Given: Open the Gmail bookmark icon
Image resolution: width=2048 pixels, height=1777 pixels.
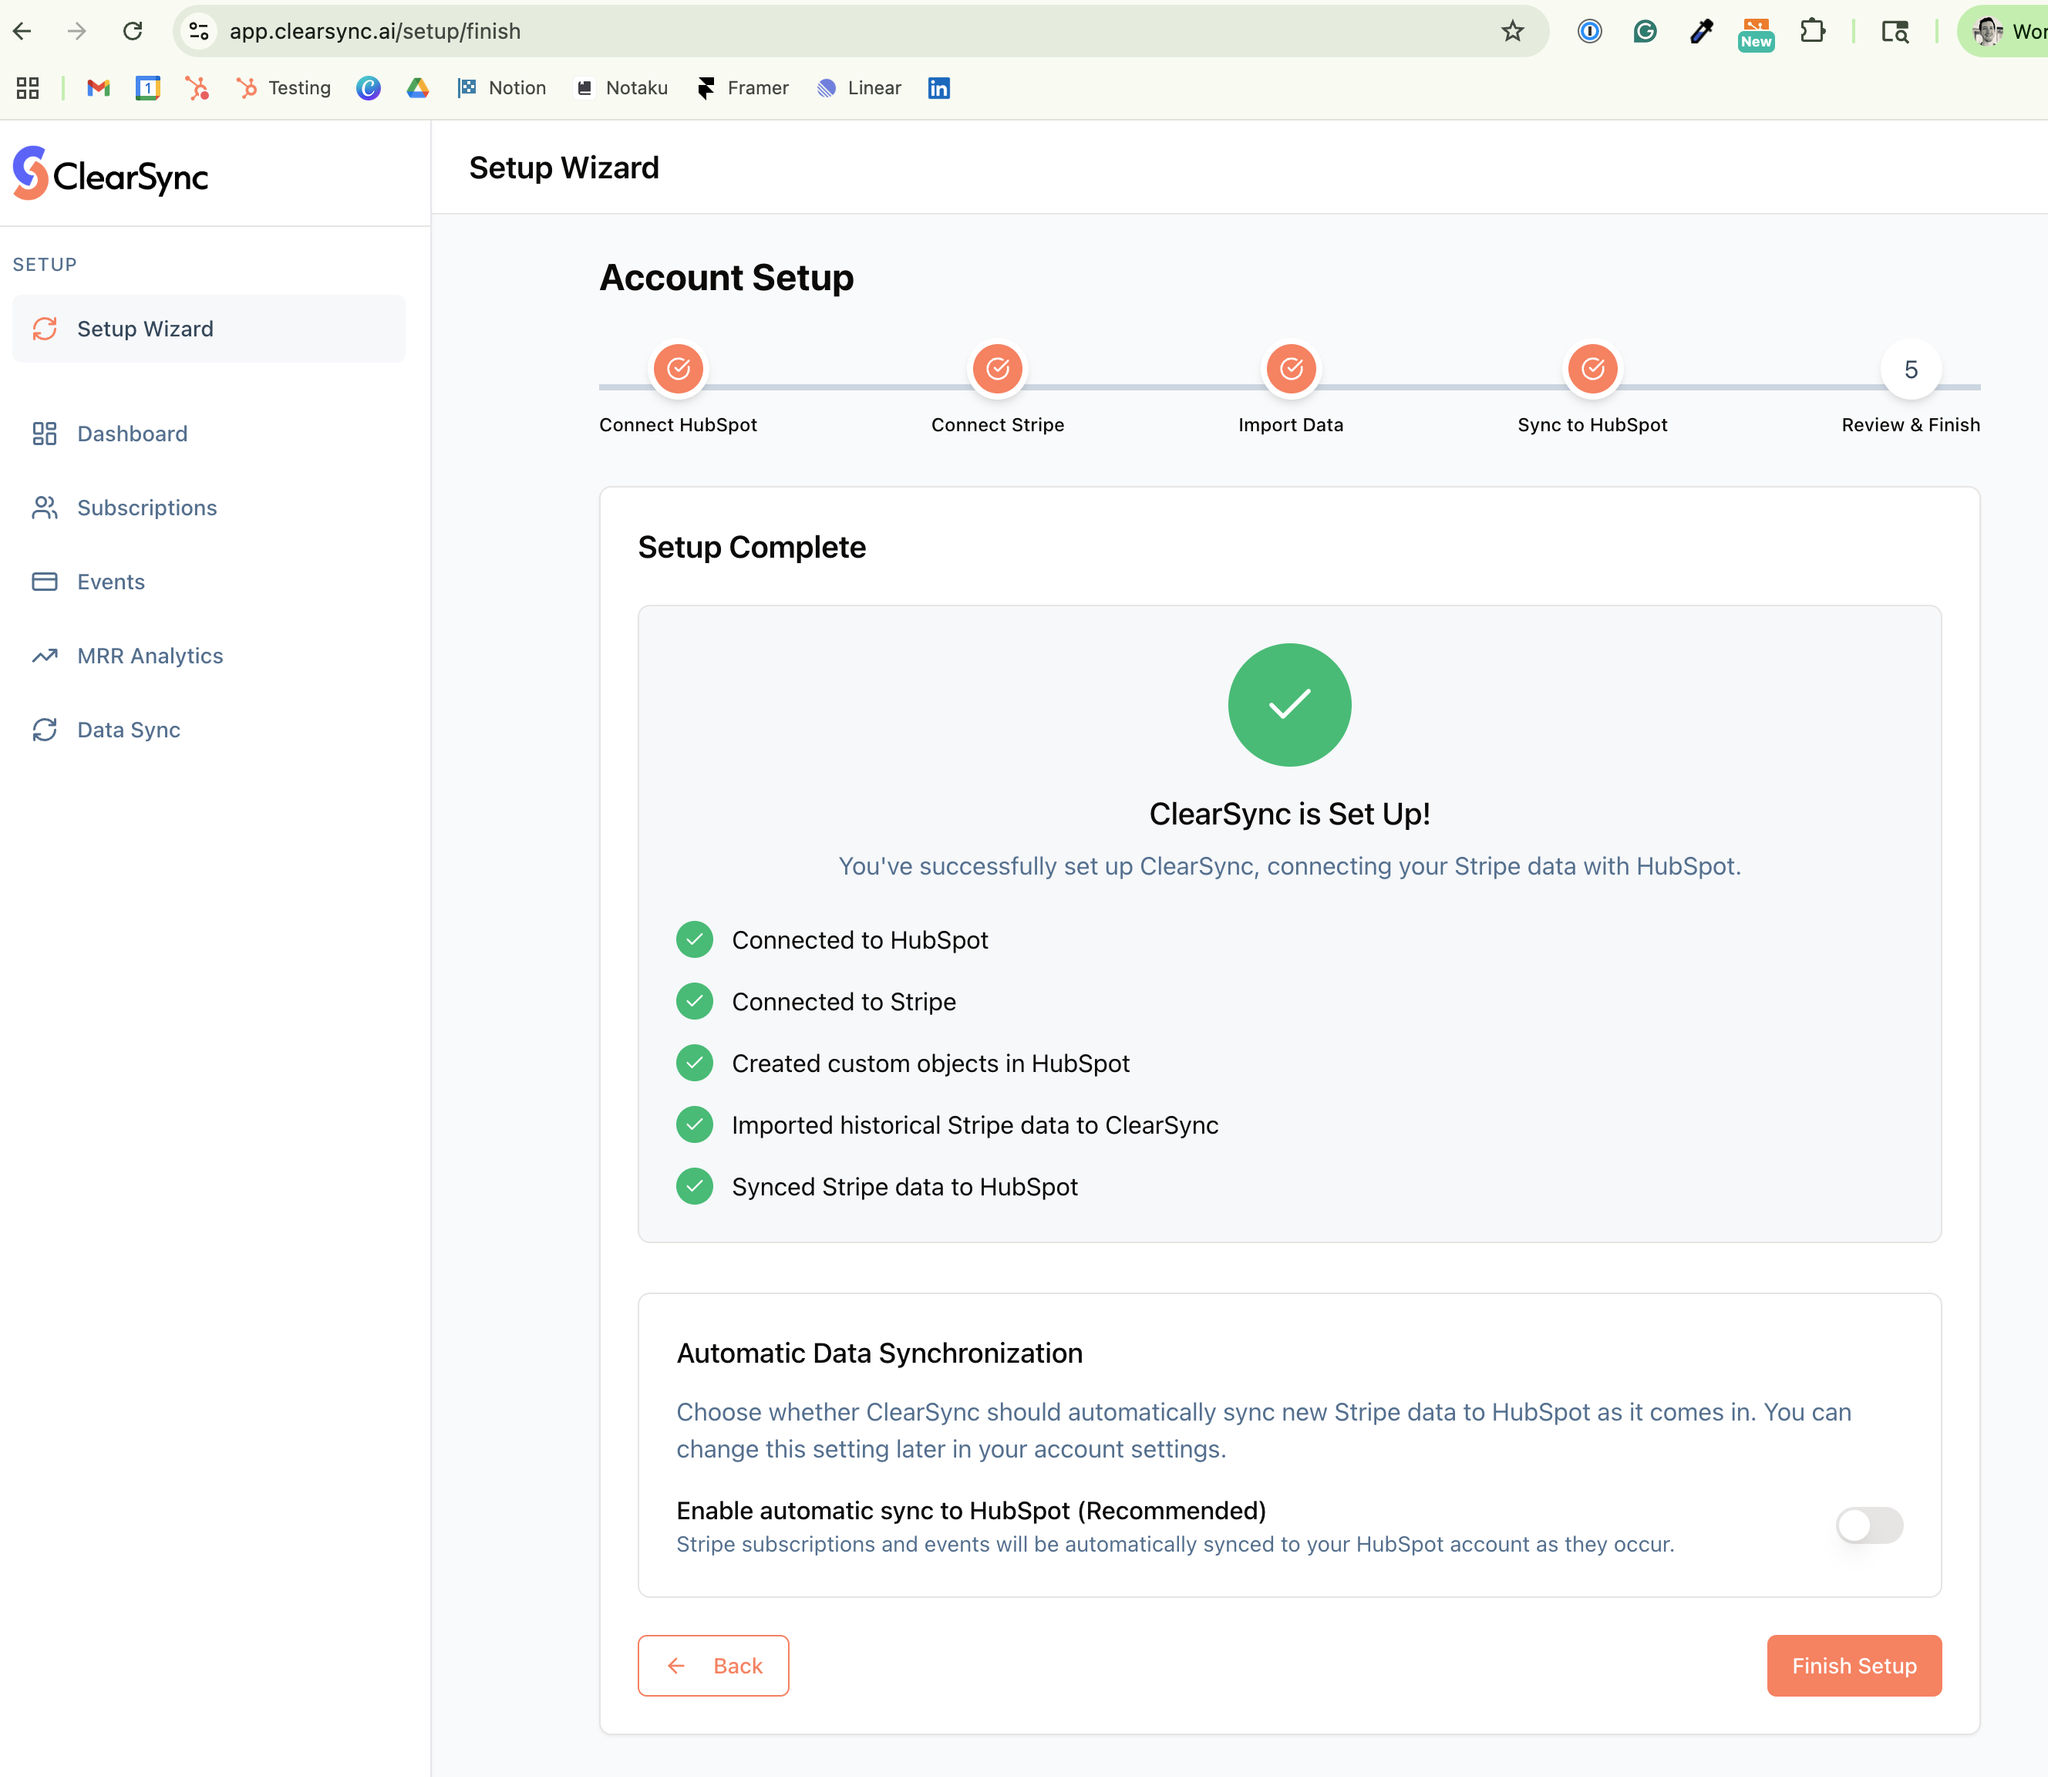Looking at the screenshot, I should pyautogui.click(x=98, y=88).
